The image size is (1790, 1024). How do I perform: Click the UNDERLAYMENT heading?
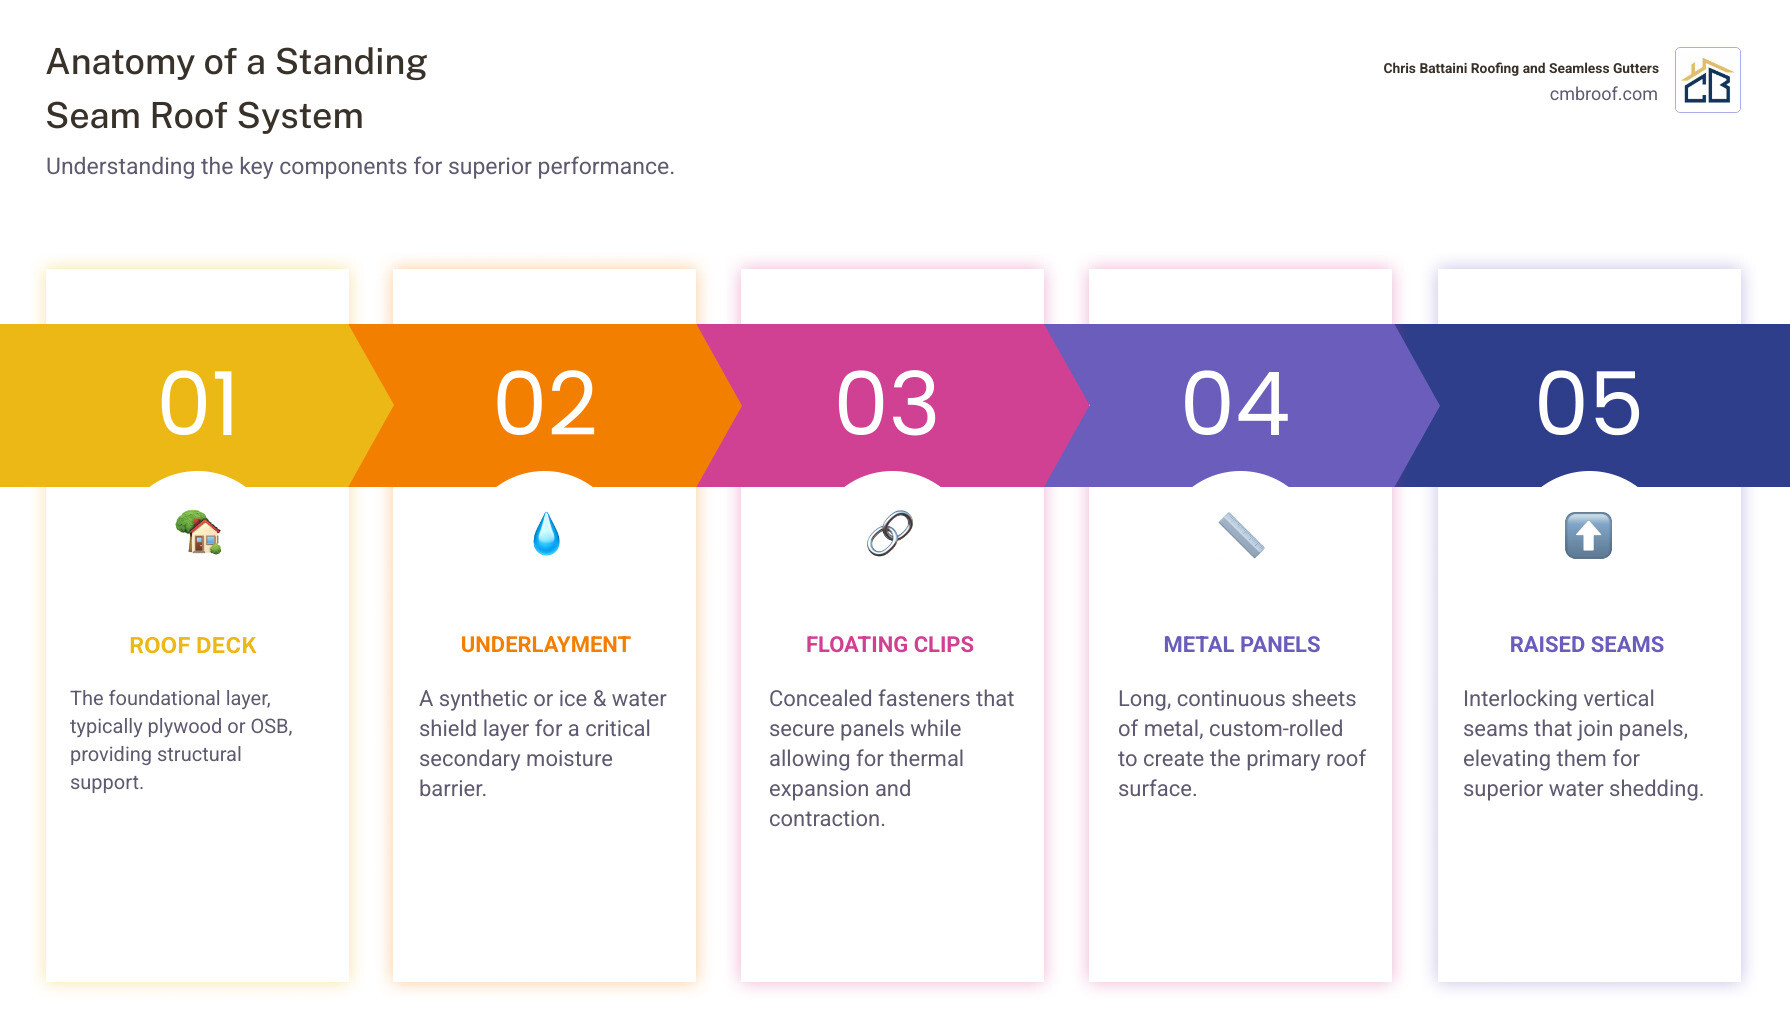(546, 645)
